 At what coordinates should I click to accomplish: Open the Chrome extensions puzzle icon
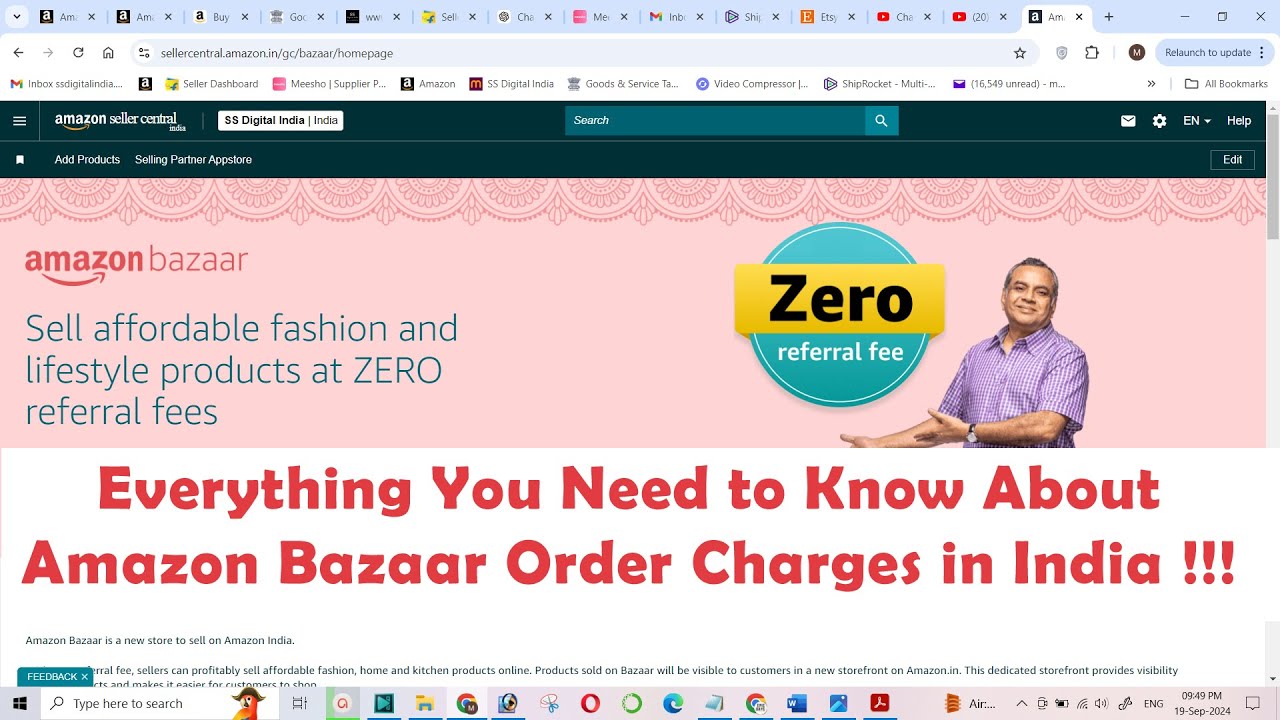pos(1092,53)
